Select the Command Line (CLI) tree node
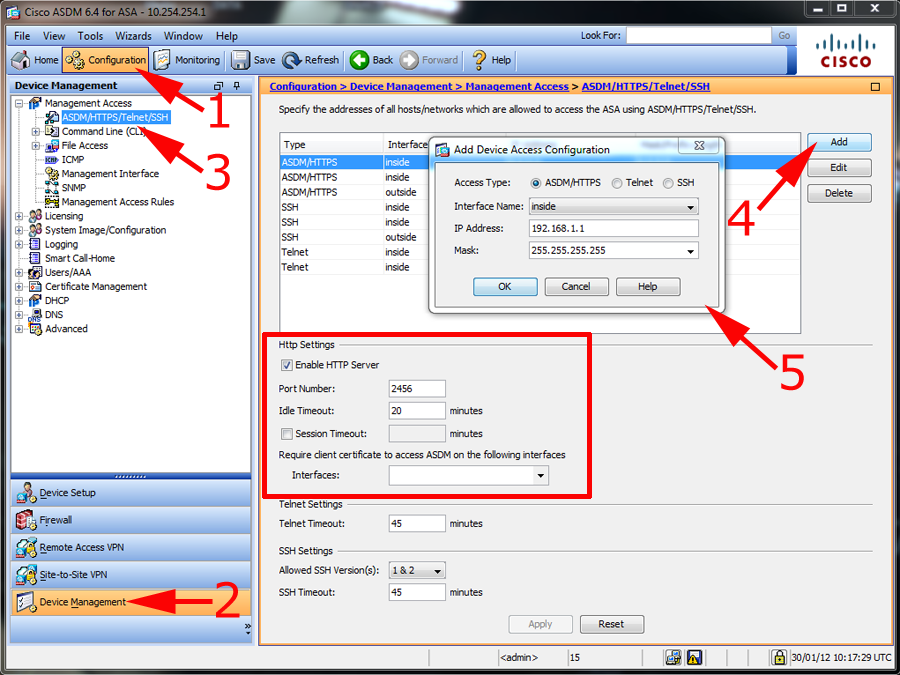Screen dimensions: 900x675 (103, 131)
